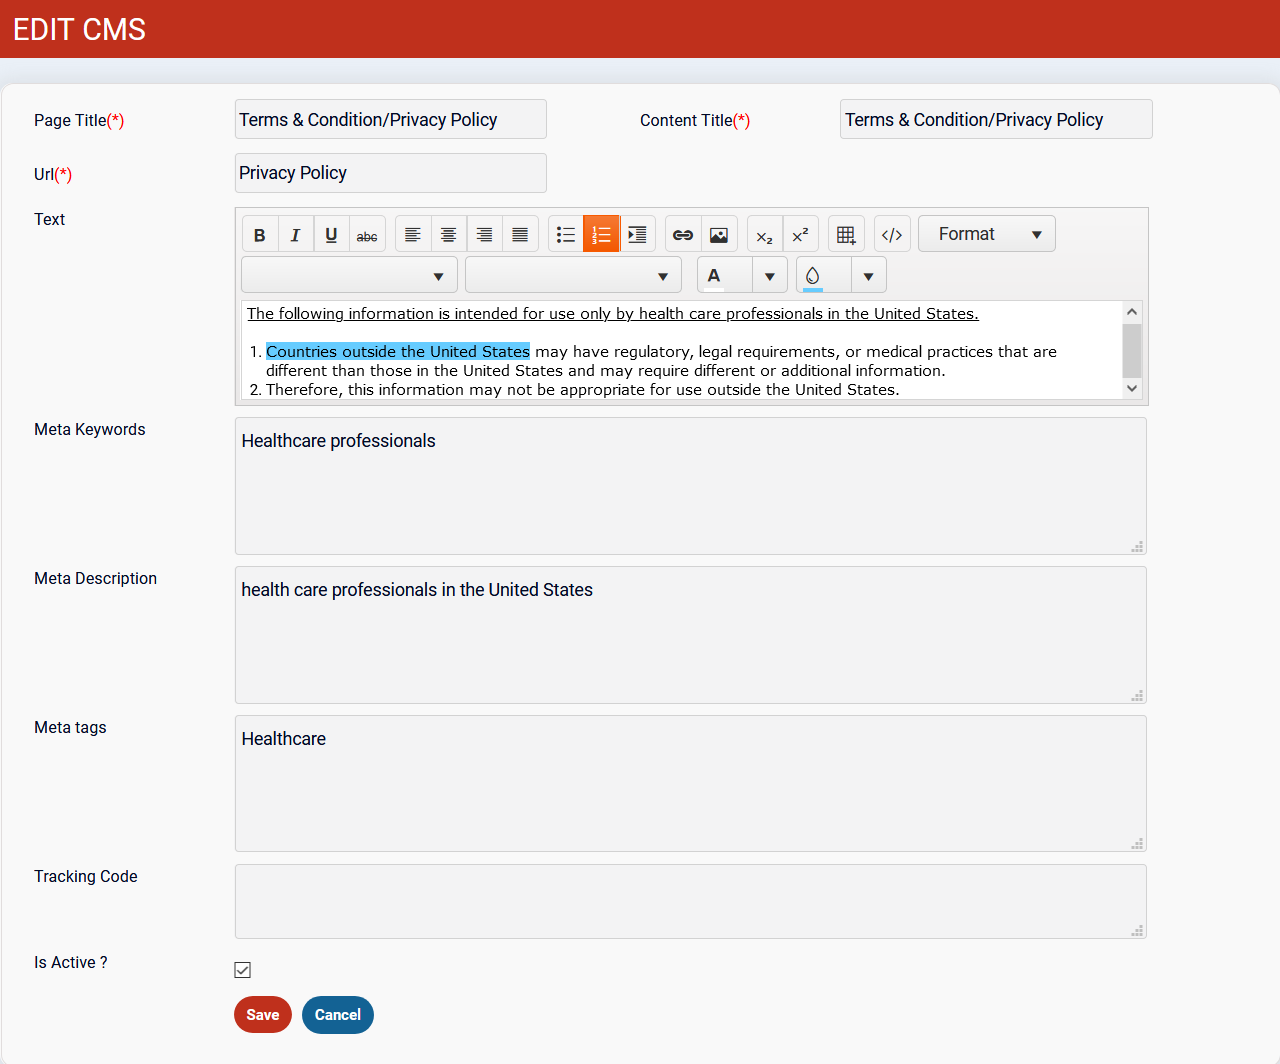Screen dimensions: 1280x1064
Task: Click Meta Keywords resize handle
Action: [1137, 546]
